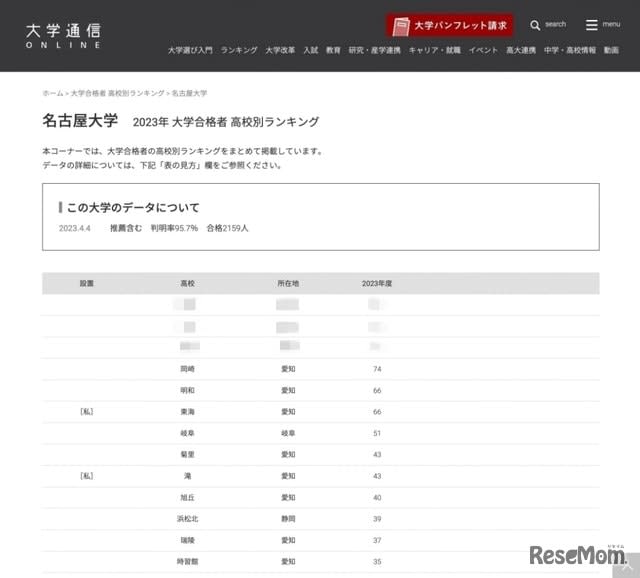Select the 滝 school name
640x578 pixels.
(x=187, y=476)
